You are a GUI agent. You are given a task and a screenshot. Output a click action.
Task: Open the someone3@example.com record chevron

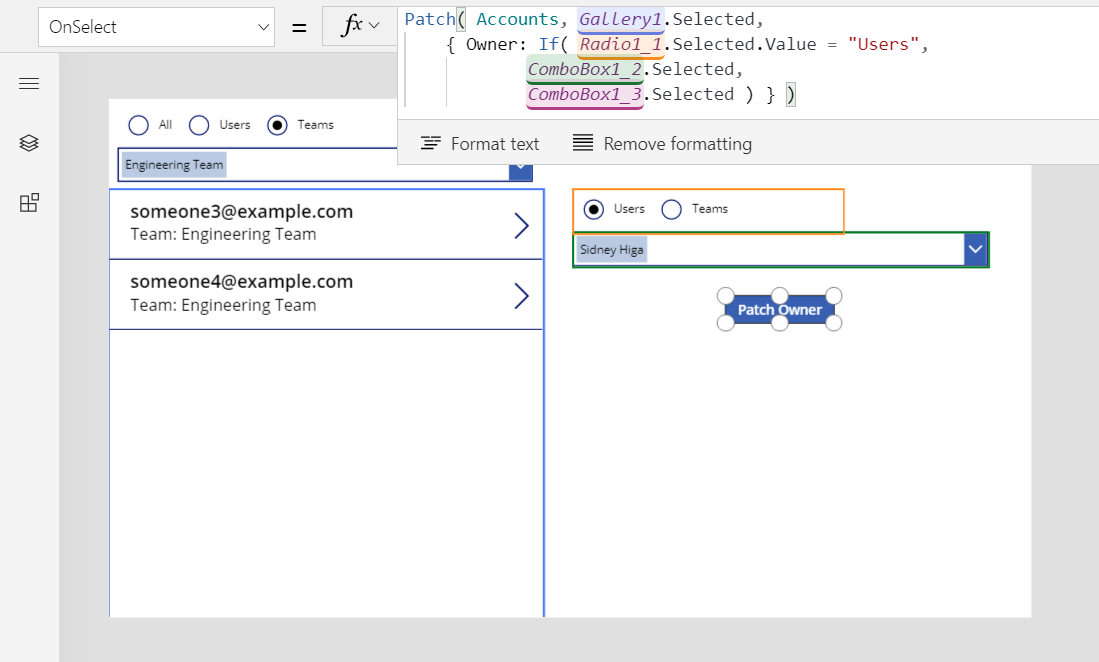click(521, 226)
